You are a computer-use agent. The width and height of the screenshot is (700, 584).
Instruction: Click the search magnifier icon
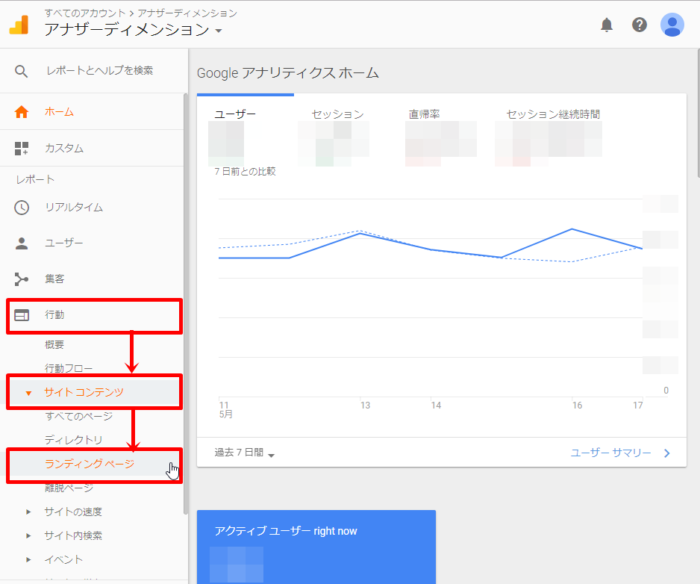[21, 71]
